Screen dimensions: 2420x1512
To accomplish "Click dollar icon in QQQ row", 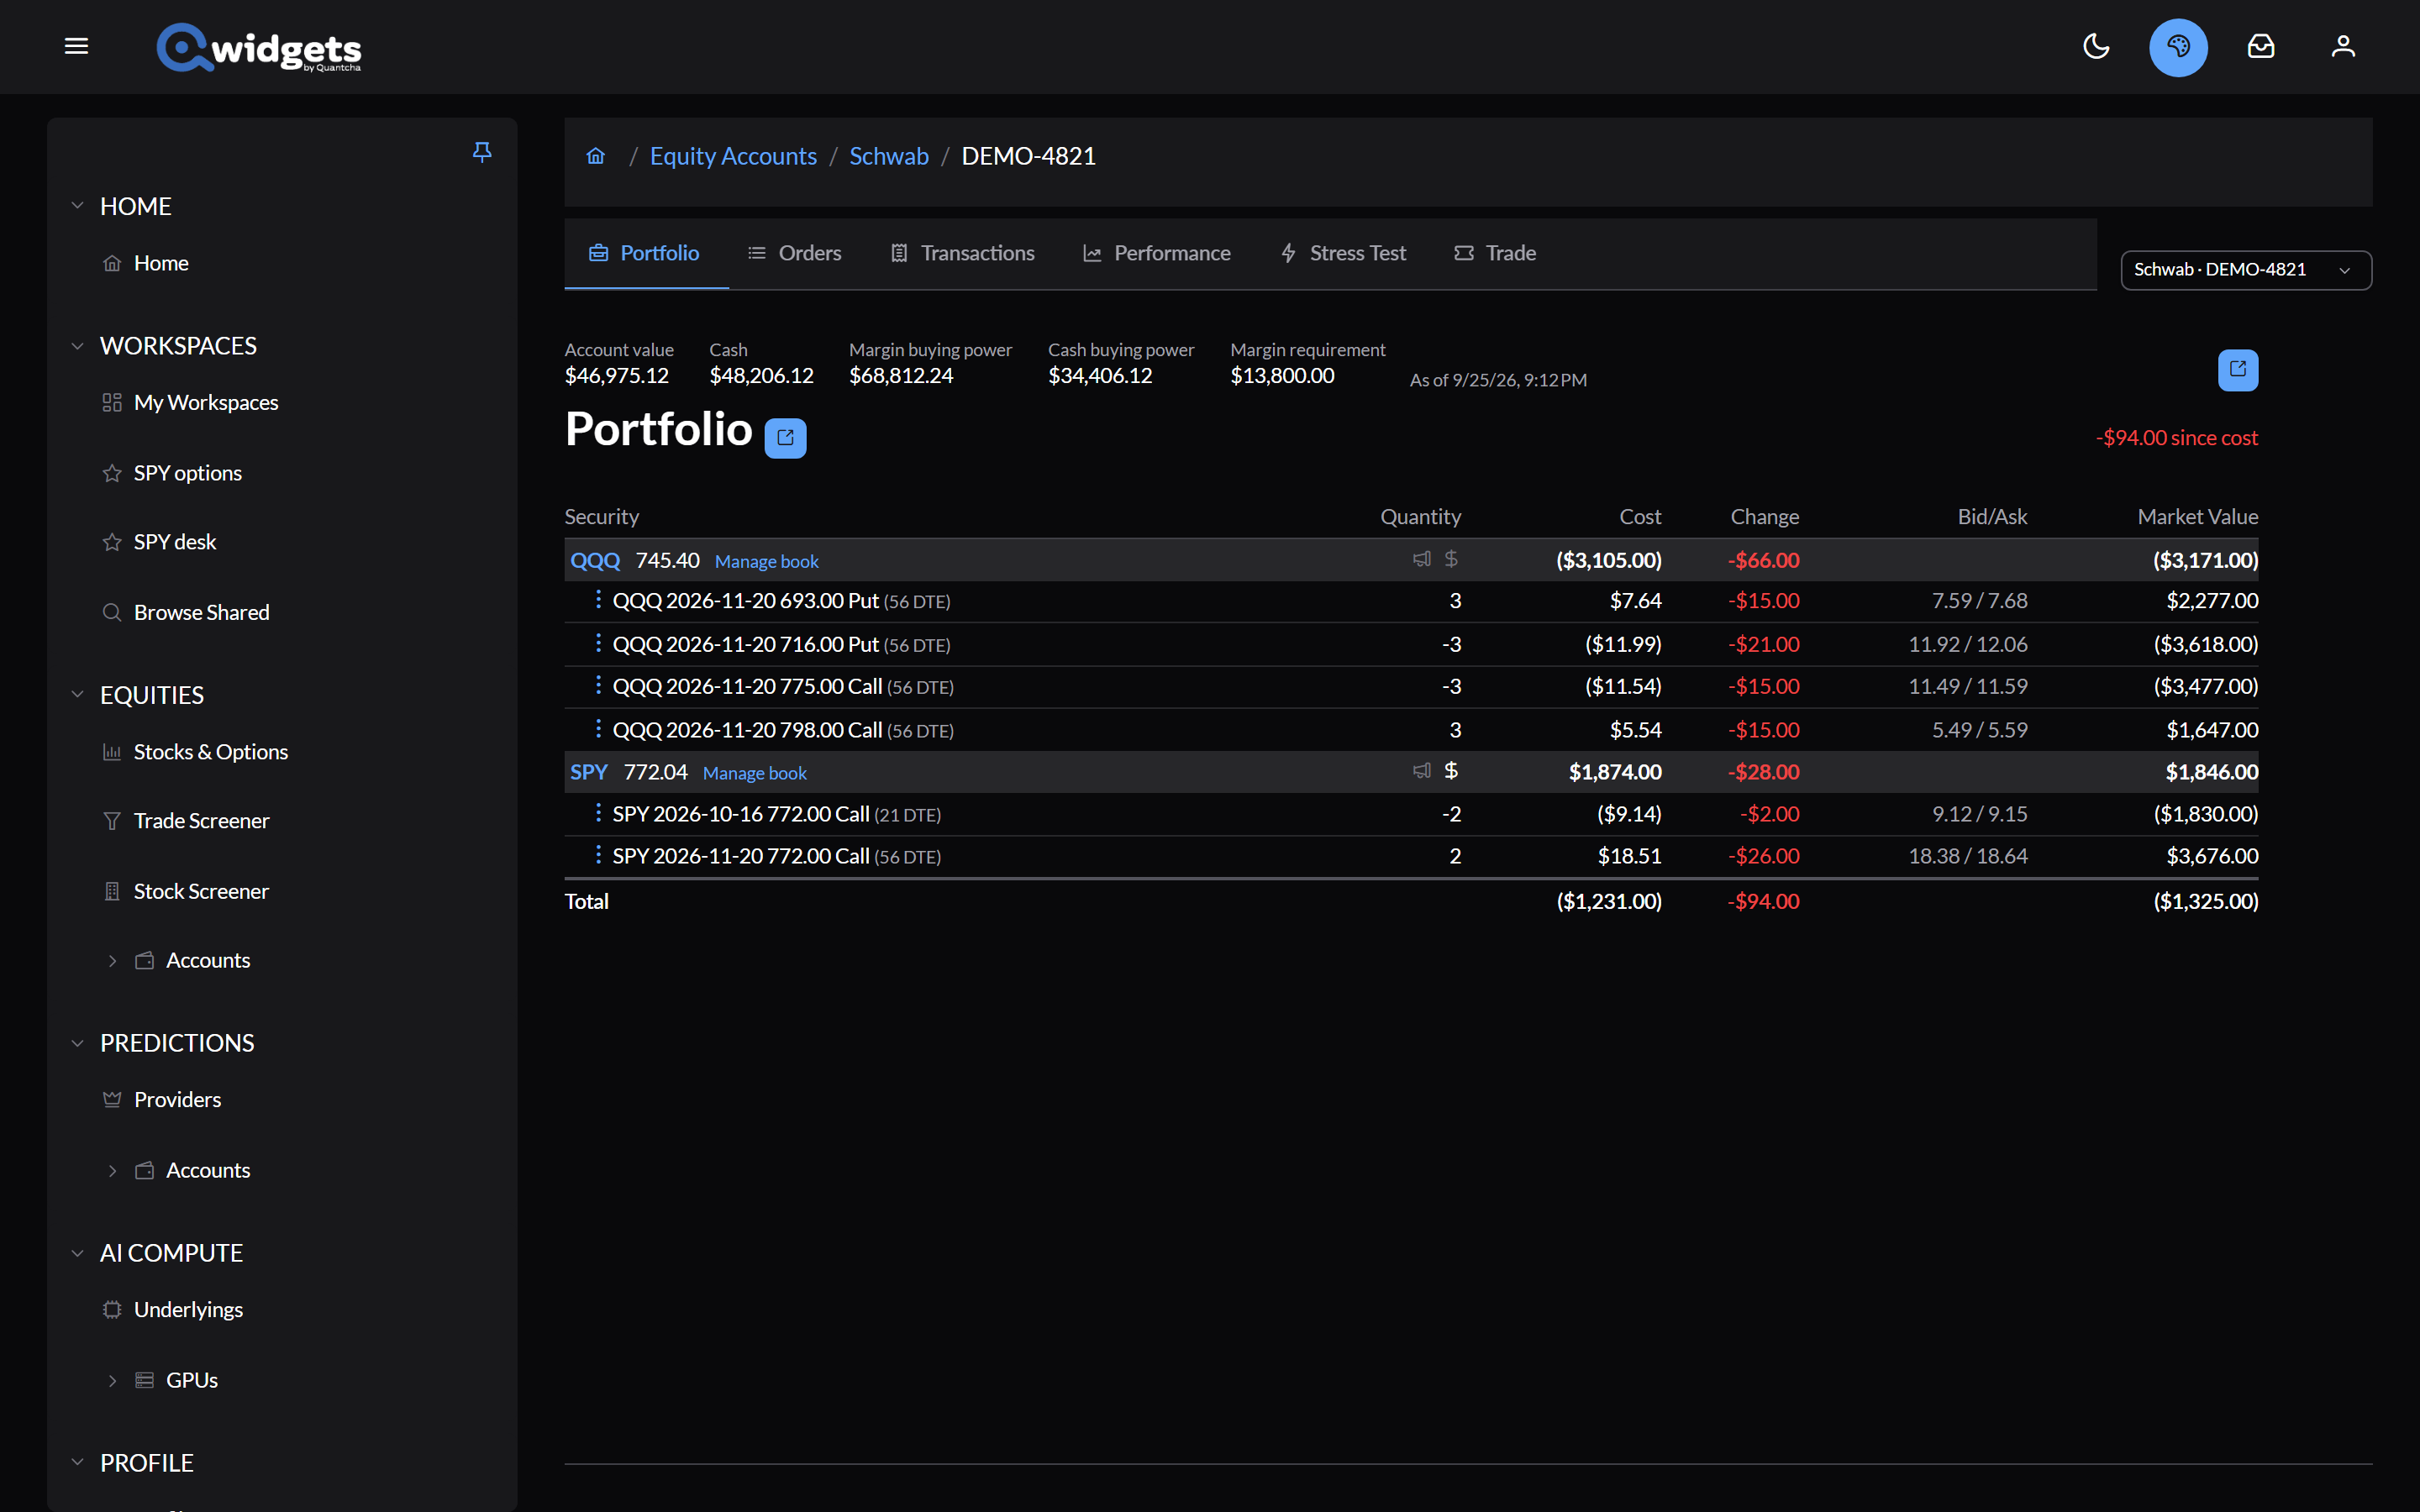I will point(1451,559).
